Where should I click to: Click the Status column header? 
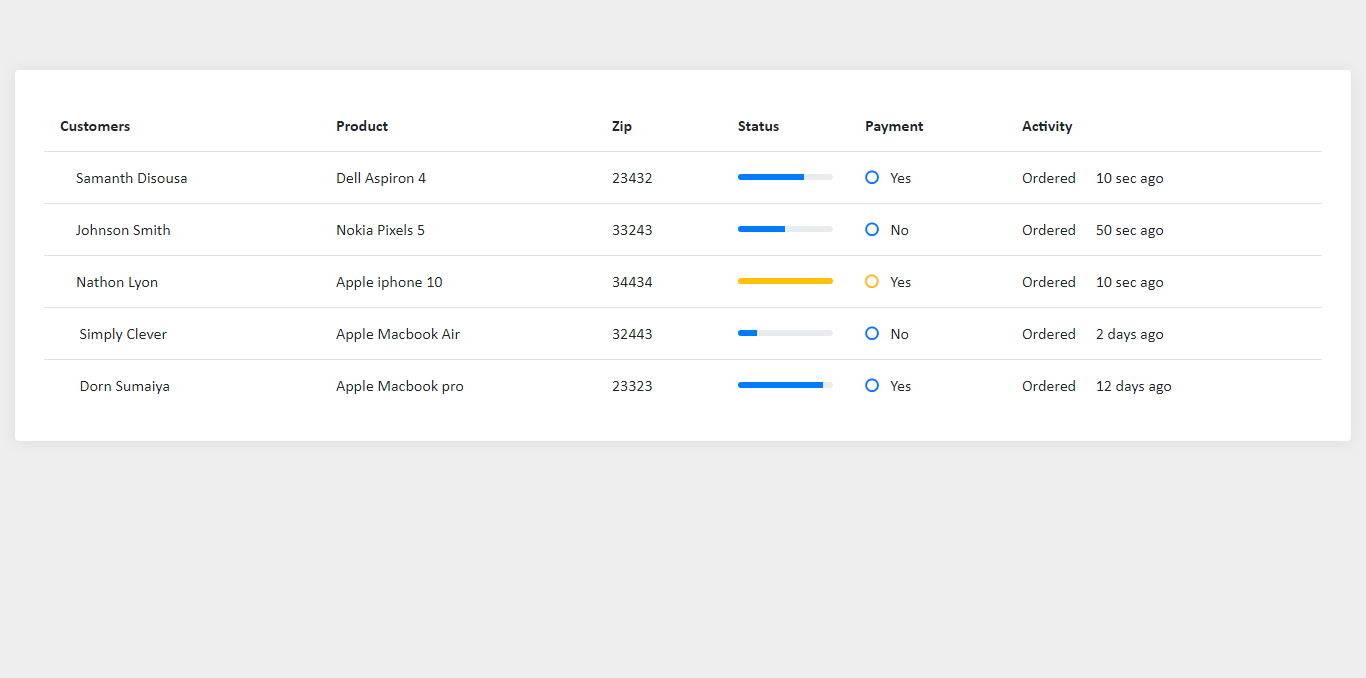pyautogui.click(x=757, y=126)
